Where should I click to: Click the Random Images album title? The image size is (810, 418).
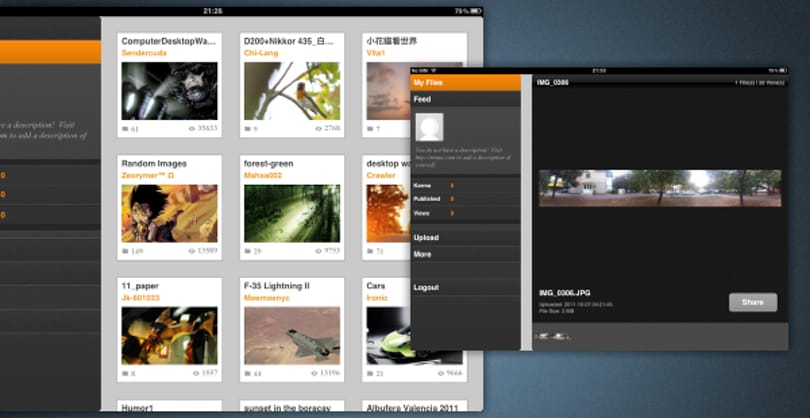pyautogui.click(x=154, y=163)
